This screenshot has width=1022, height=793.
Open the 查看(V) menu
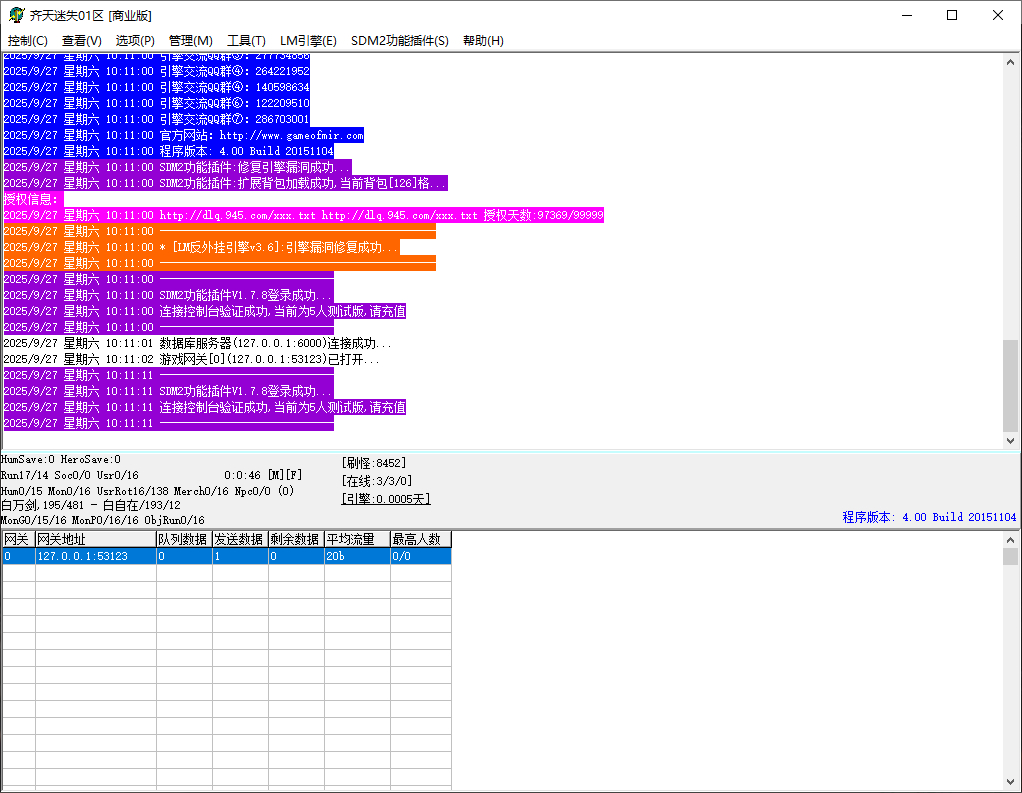point(82,41)
